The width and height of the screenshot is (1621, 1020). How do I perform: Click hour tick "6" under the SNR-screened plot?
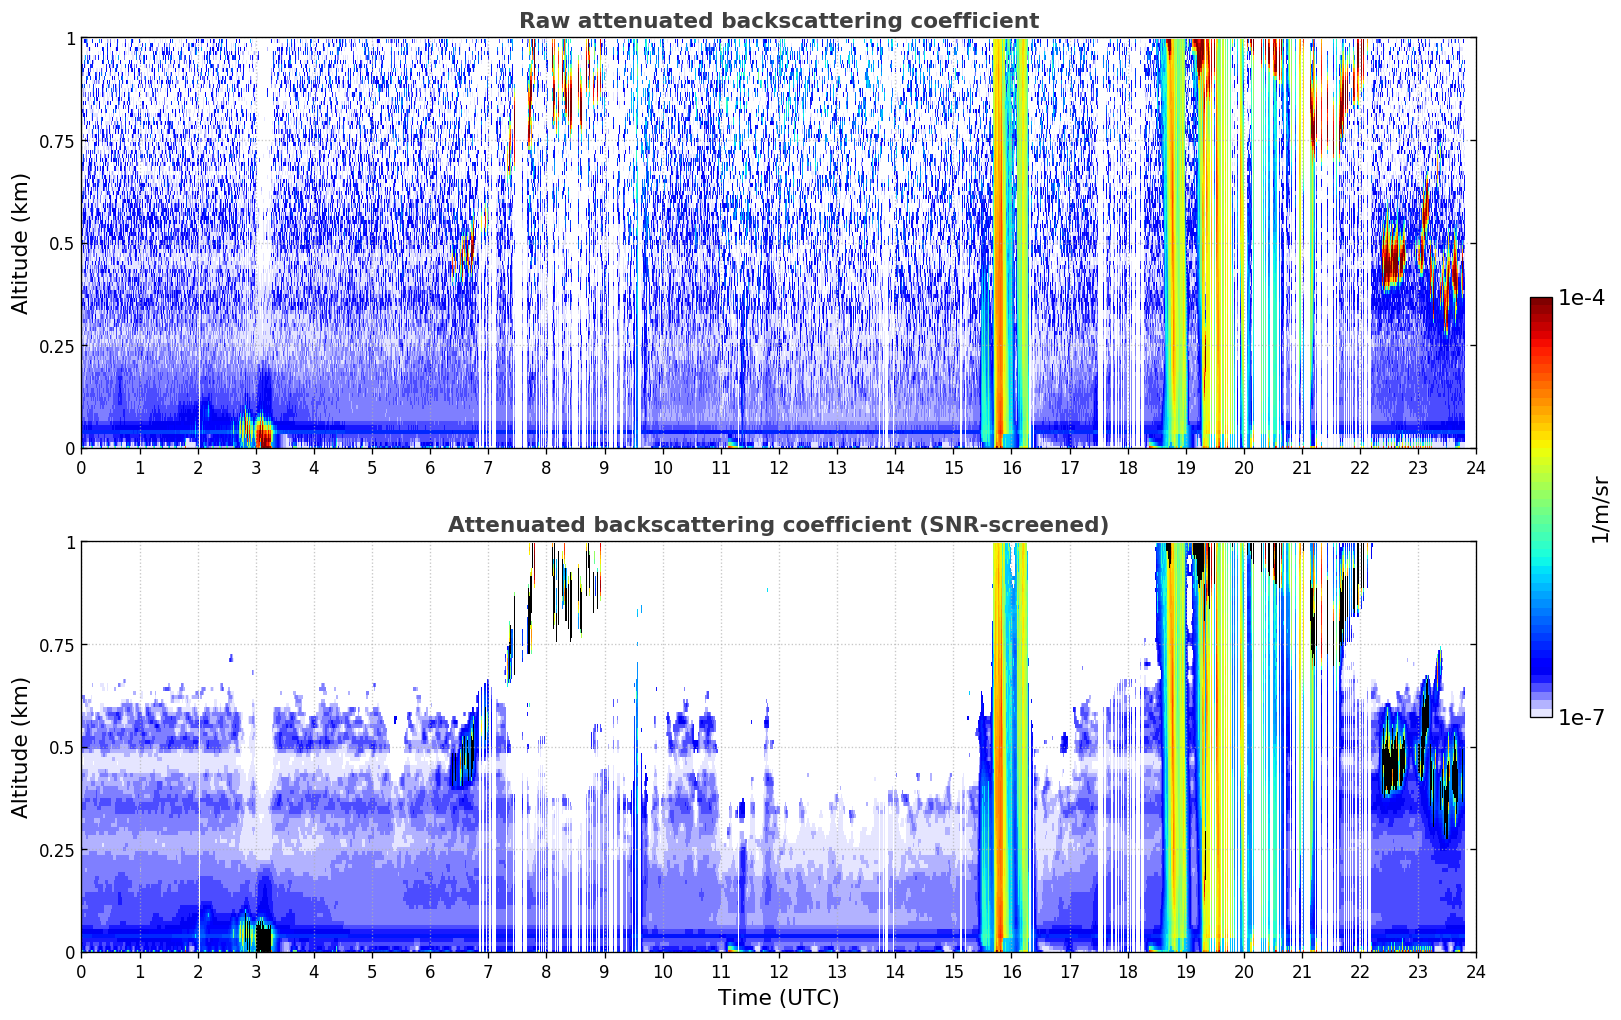pyautogui.click(x=430, y=971)
